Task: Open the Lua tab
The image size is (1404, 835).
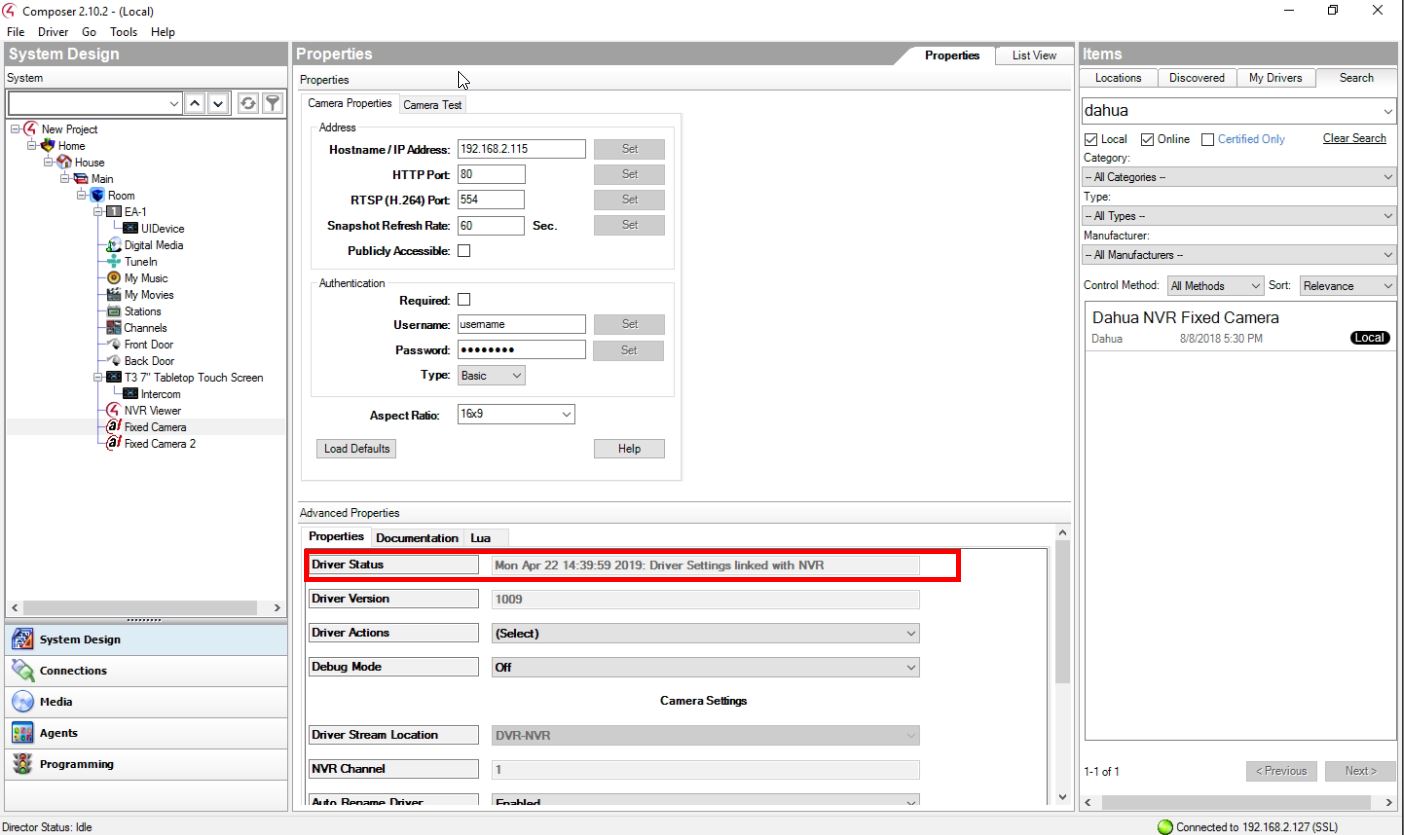Action: click(x=480, y=538)
